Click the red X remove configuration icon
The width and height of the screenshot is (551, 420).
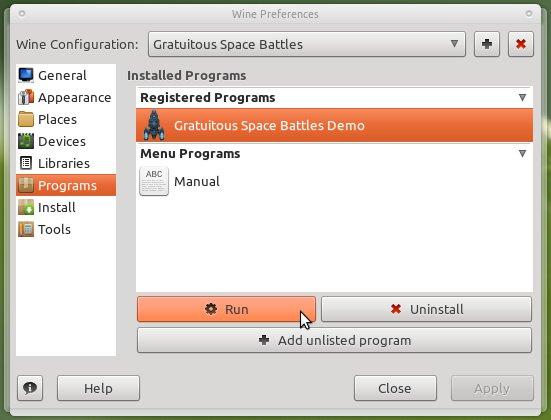(521, 44)
